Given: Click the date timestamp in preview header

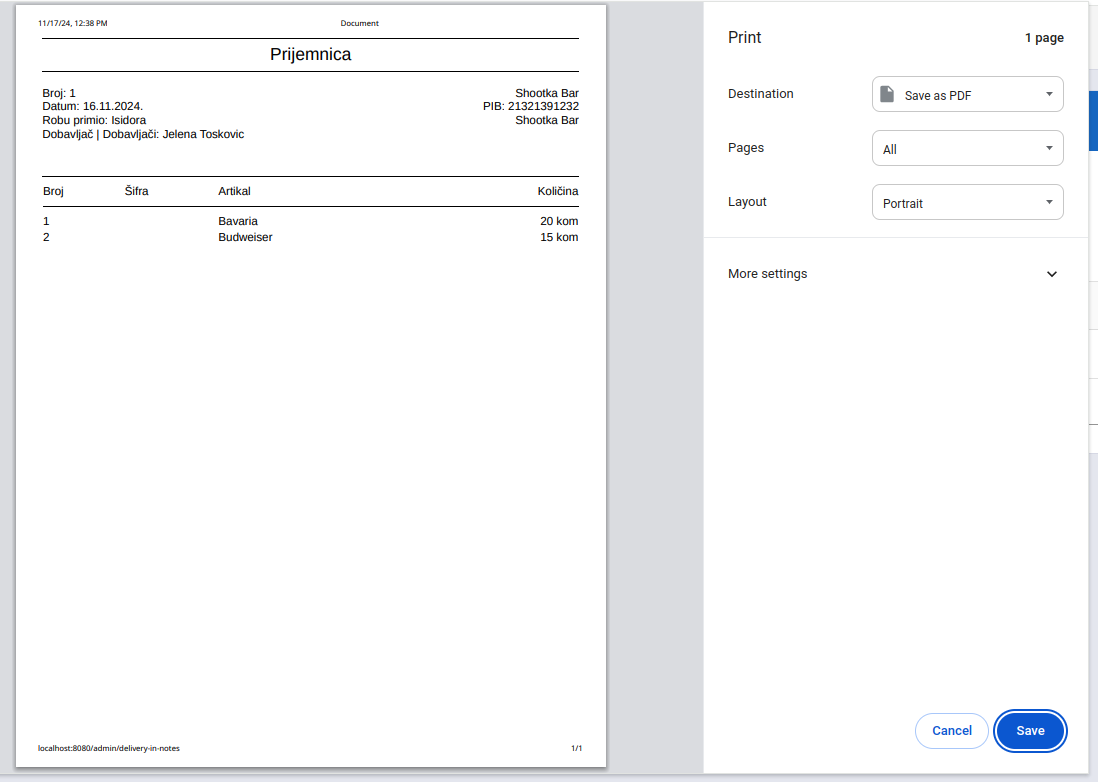Looking at the screenshot, I should [72, 23].
